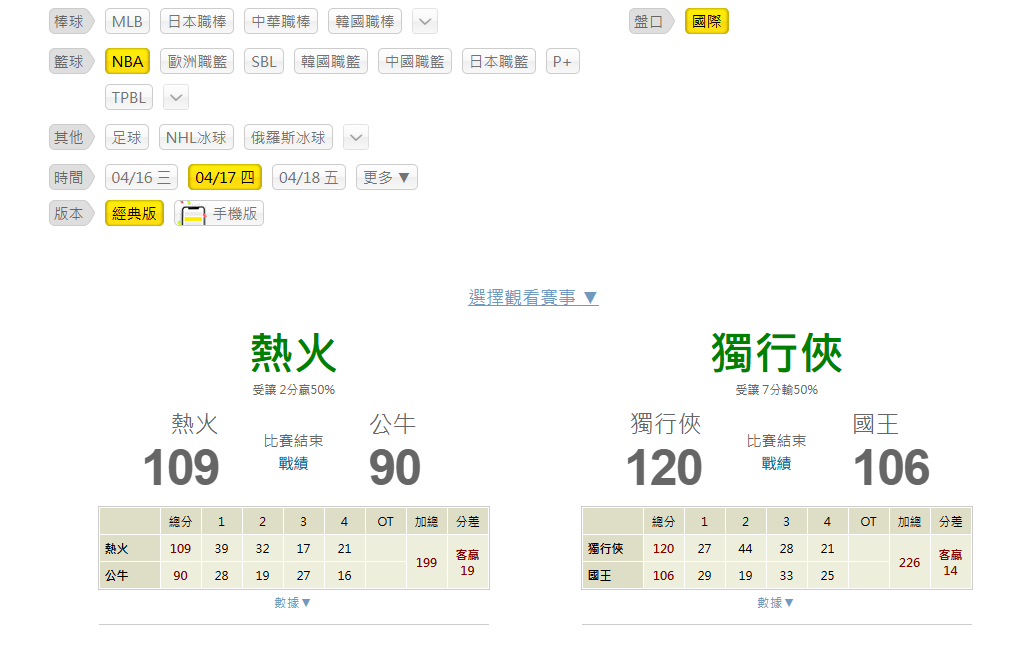Switch date to 04/17 四
Image resolution: width=1020 pixels, height=650 pixels.
(x=225, y=178)
